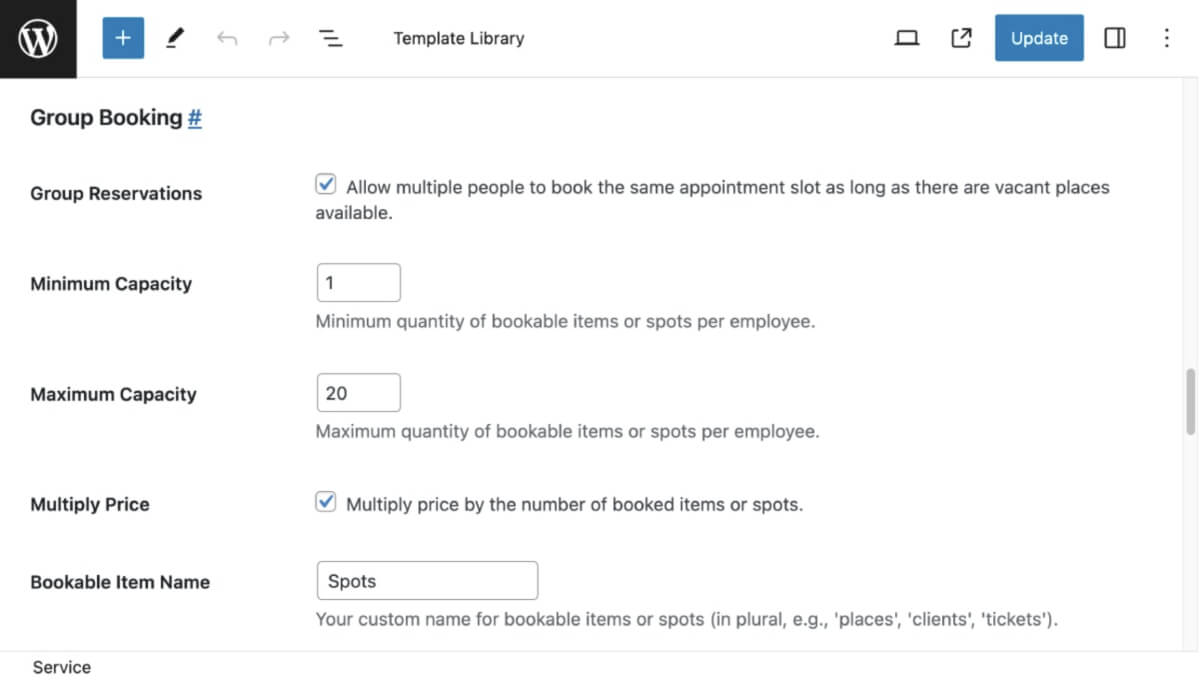Click the Template Library title

tap(459, 38)
